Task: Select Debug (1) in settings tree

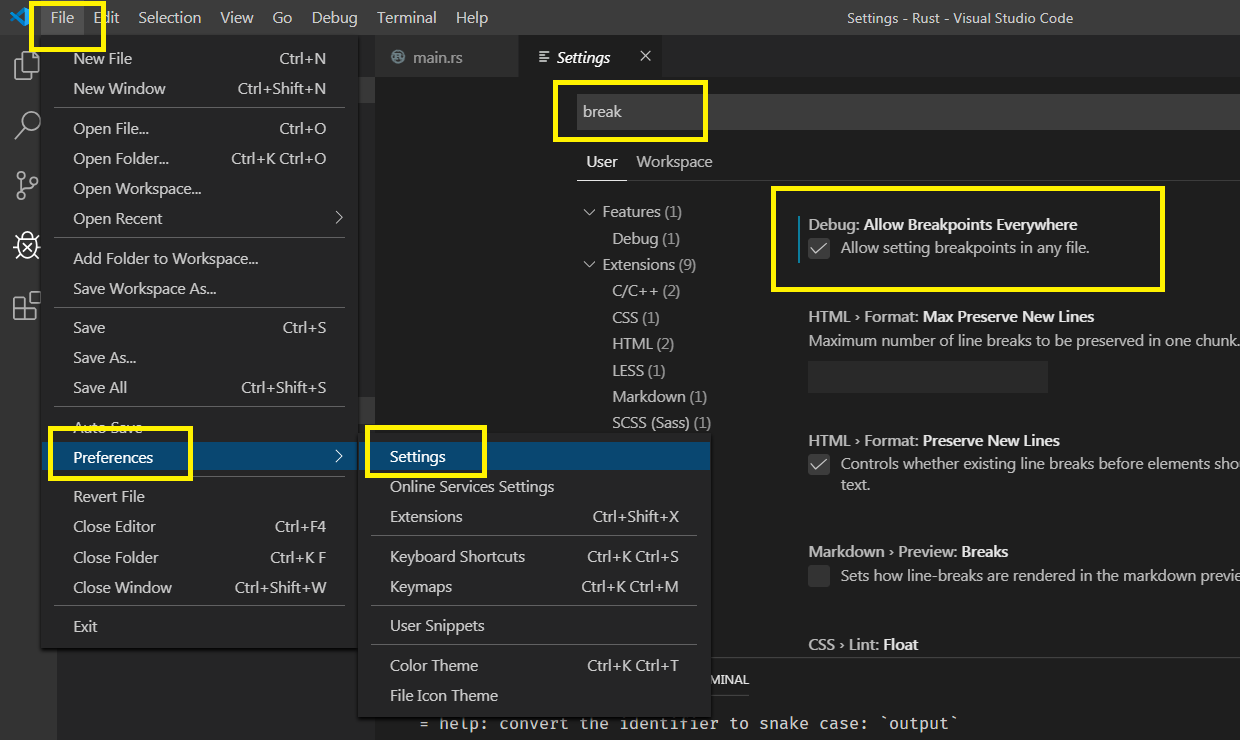Action: 646,239
